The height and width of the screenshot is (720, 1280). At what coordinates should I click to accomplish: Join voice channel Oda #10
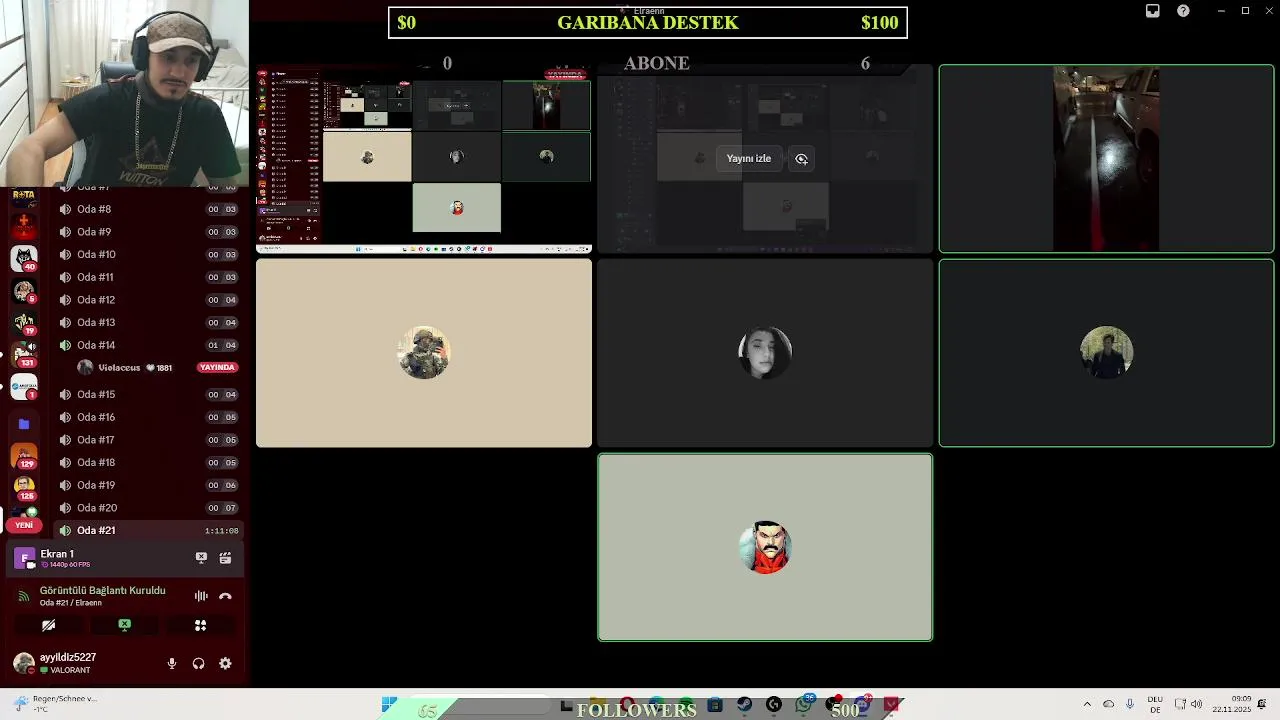(149, 254)
